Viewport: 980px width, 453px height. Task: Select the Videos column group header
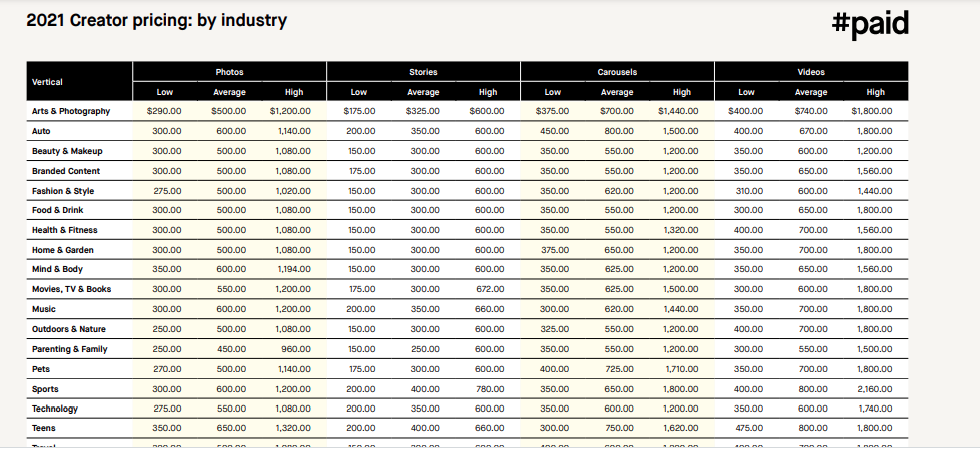click(x=811, y=72)
